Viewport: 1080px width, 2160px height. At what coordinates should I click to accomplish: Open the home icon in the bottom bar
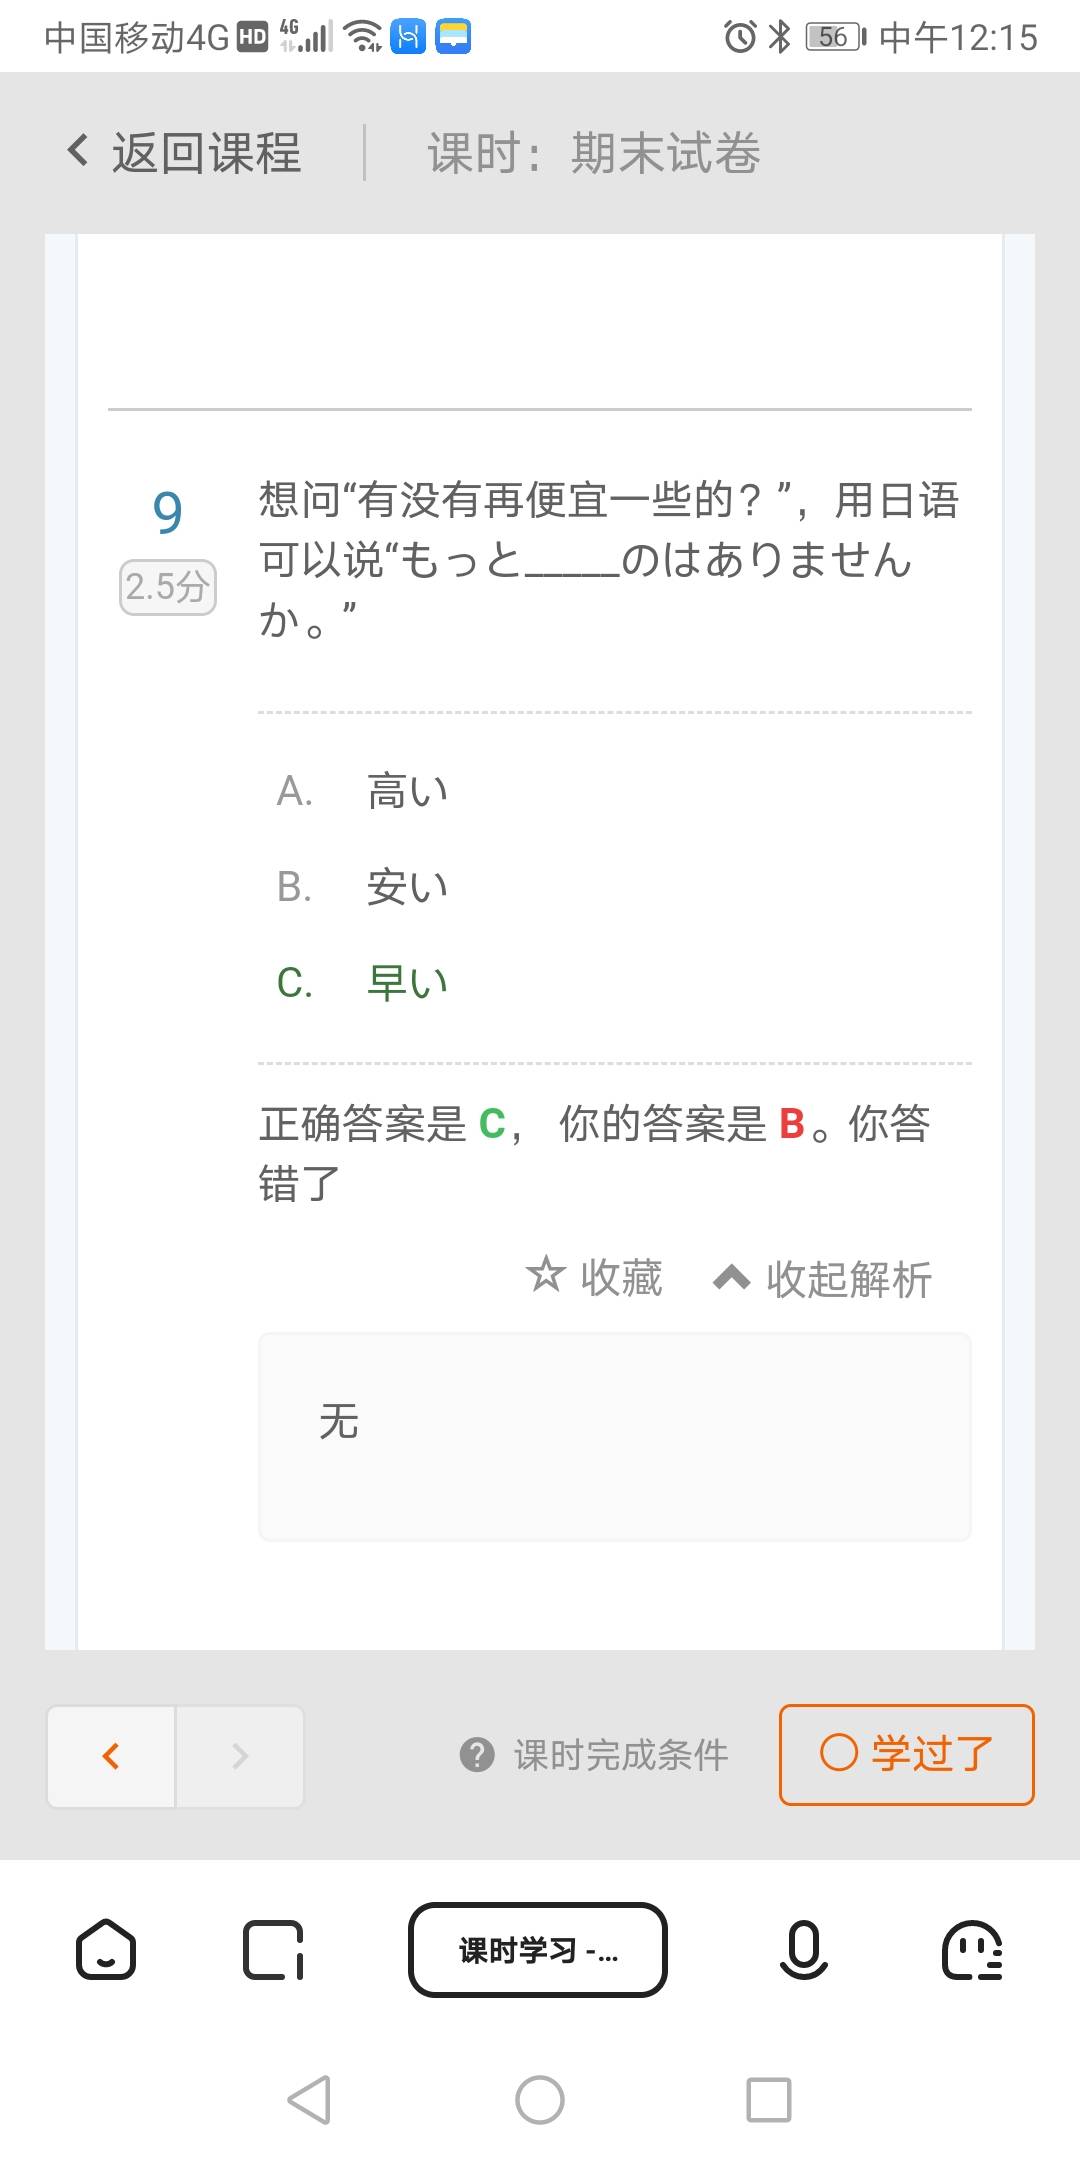click(106, 1949)
